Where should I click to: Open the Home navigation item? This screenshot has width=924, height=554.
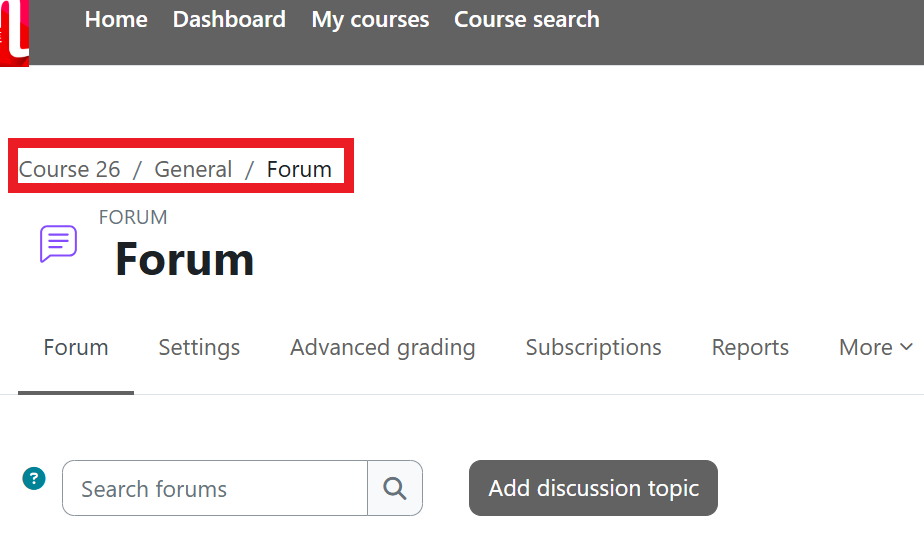pos(116,20)
